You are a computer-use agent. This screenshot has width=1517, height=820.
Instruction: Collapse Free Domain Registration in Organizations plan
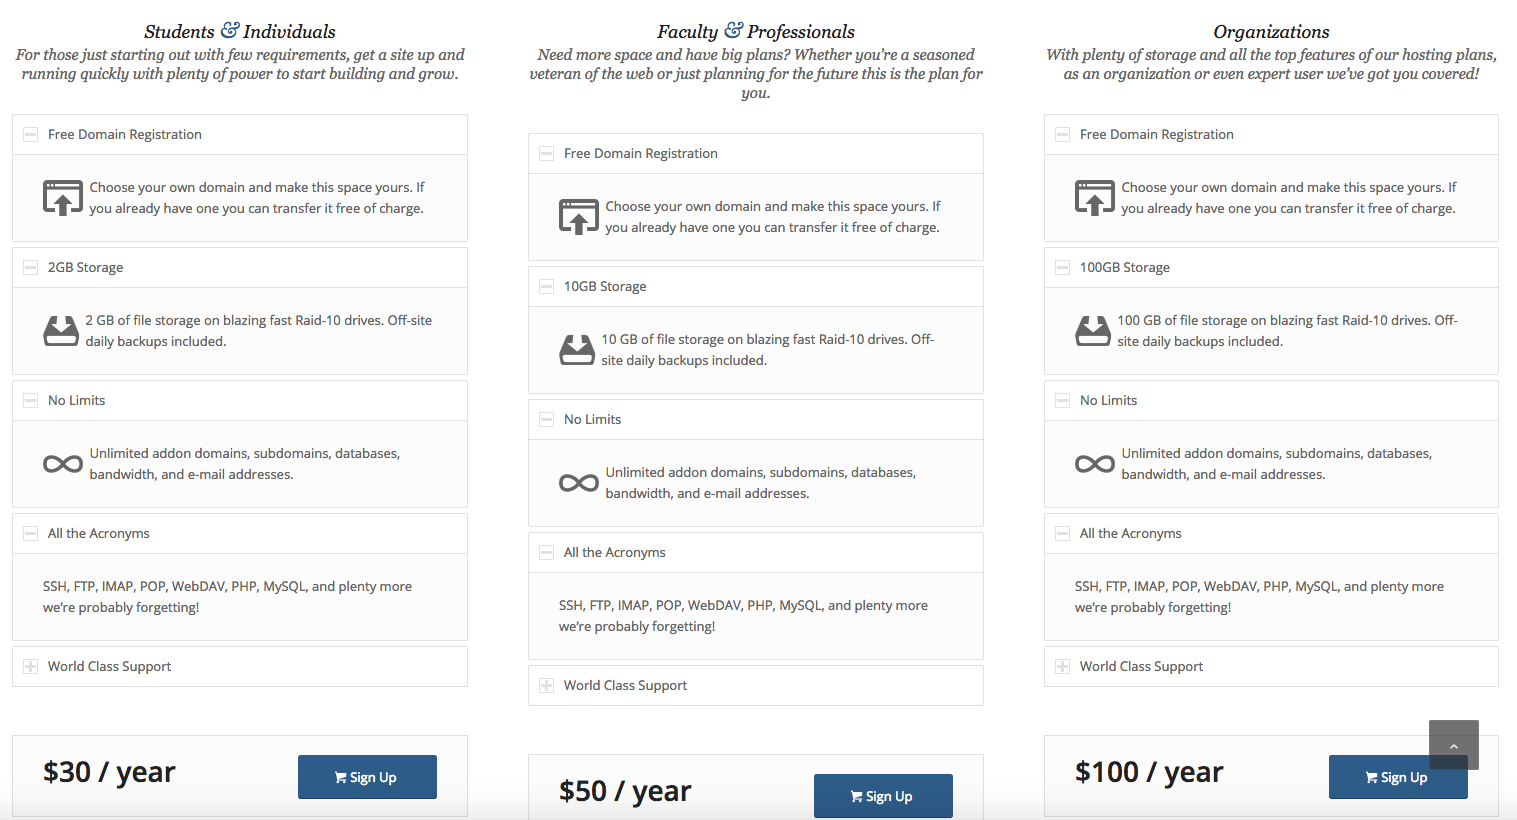click(1271, 135)
